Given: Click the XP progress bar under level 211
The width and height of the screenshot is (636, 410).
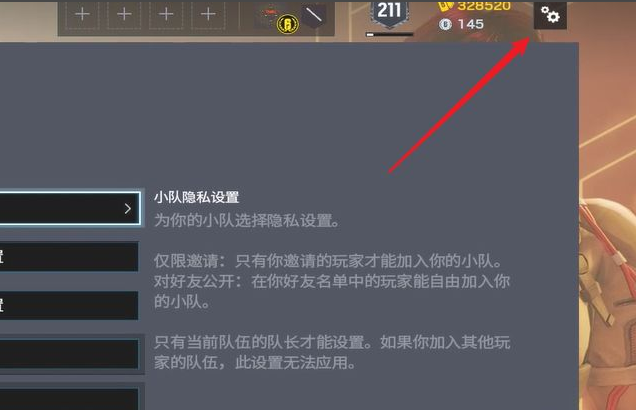Looking at the screenshot, I should 389,34.
